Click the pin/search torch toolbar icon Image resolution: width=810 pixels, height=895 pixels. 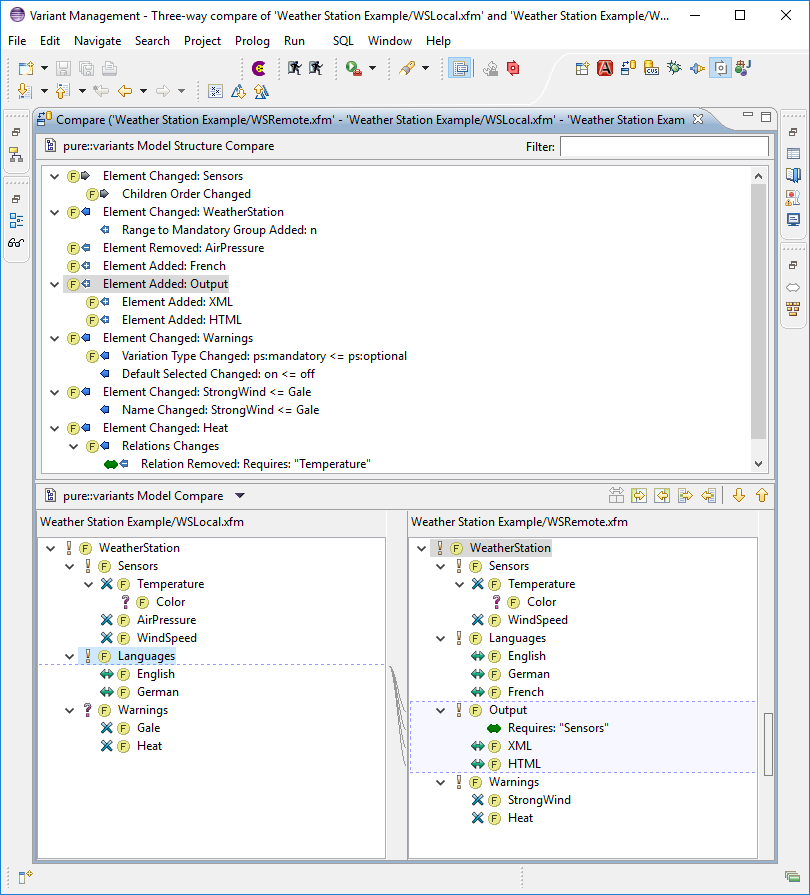[406, 68]
